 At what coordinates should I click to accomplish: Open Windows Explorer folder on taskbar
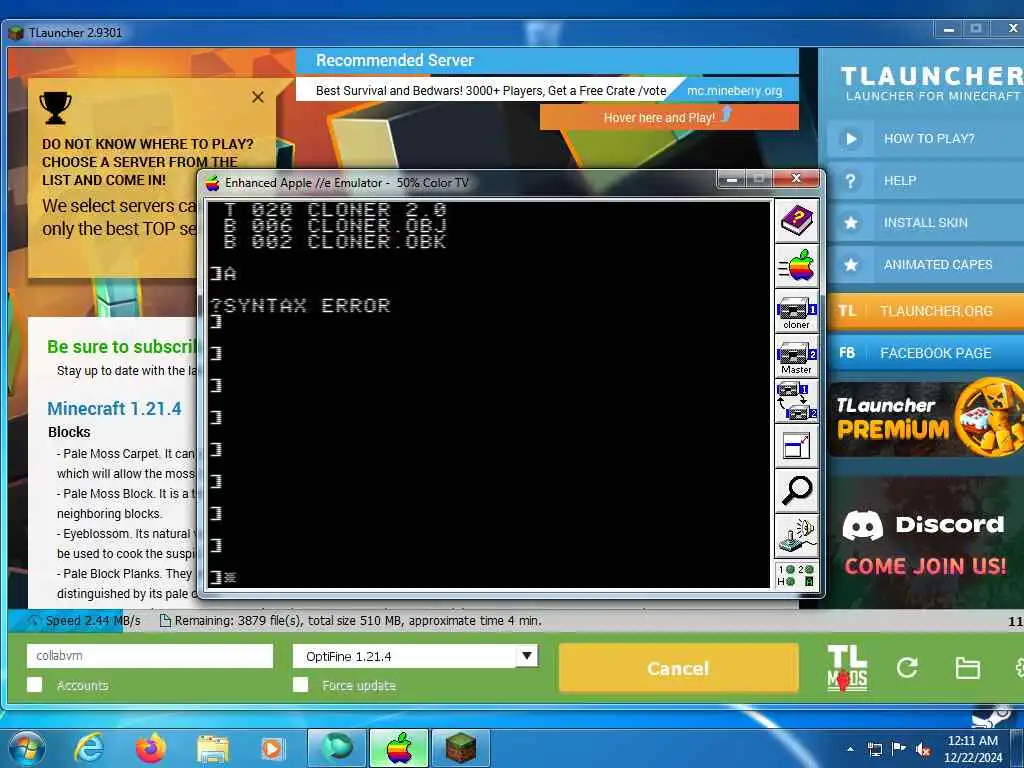[x=213, y=748]
